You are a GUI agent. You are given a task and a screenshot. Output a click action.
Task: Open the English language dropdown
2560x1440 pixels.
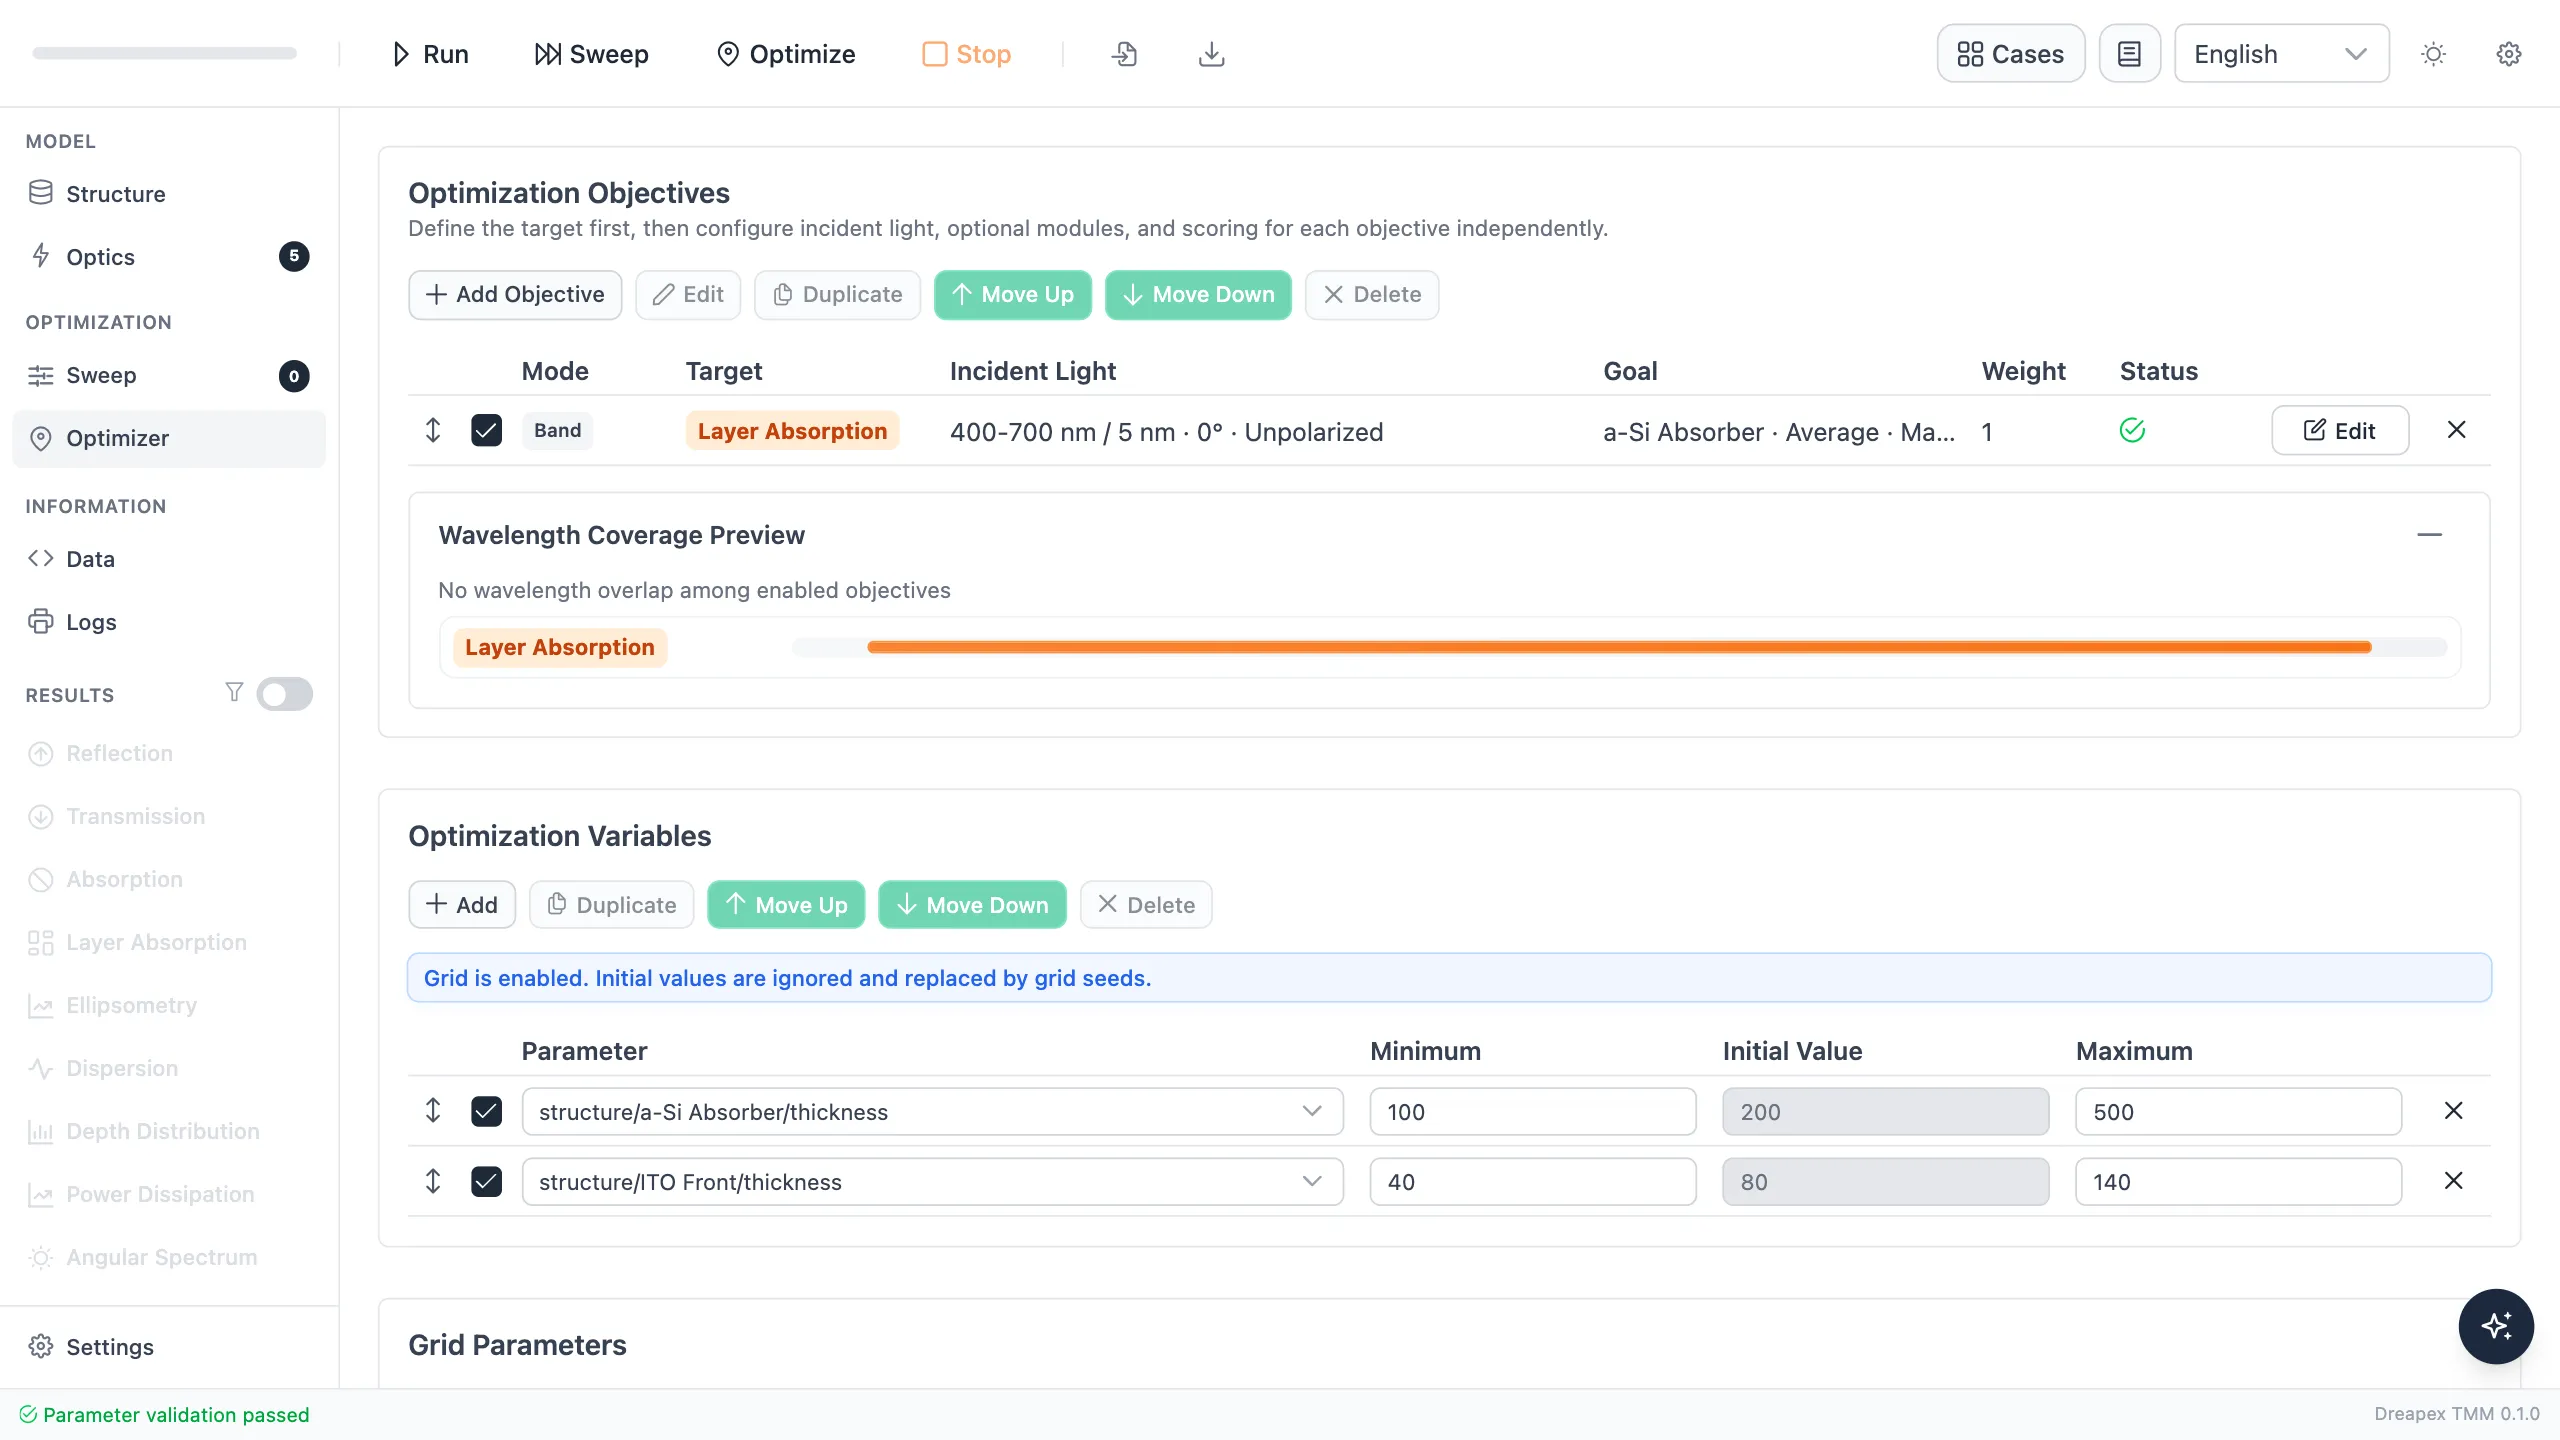tap(2281, 54)
